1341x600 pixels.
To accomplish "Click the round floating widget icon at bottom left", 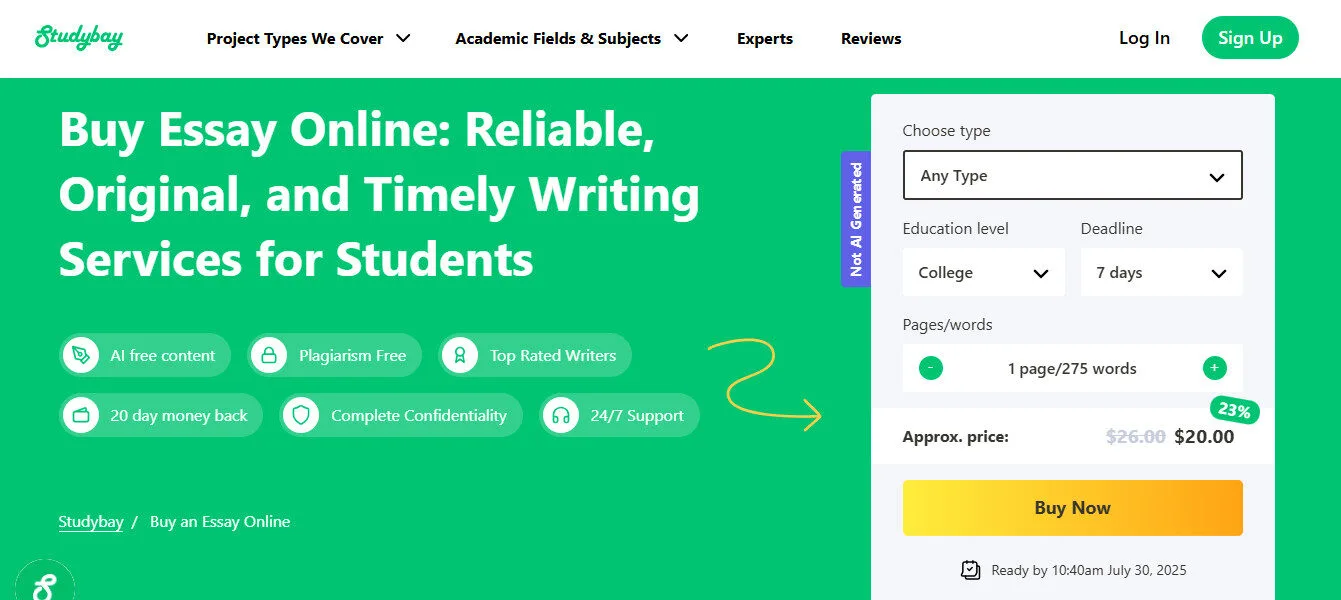I will (45, 582).
